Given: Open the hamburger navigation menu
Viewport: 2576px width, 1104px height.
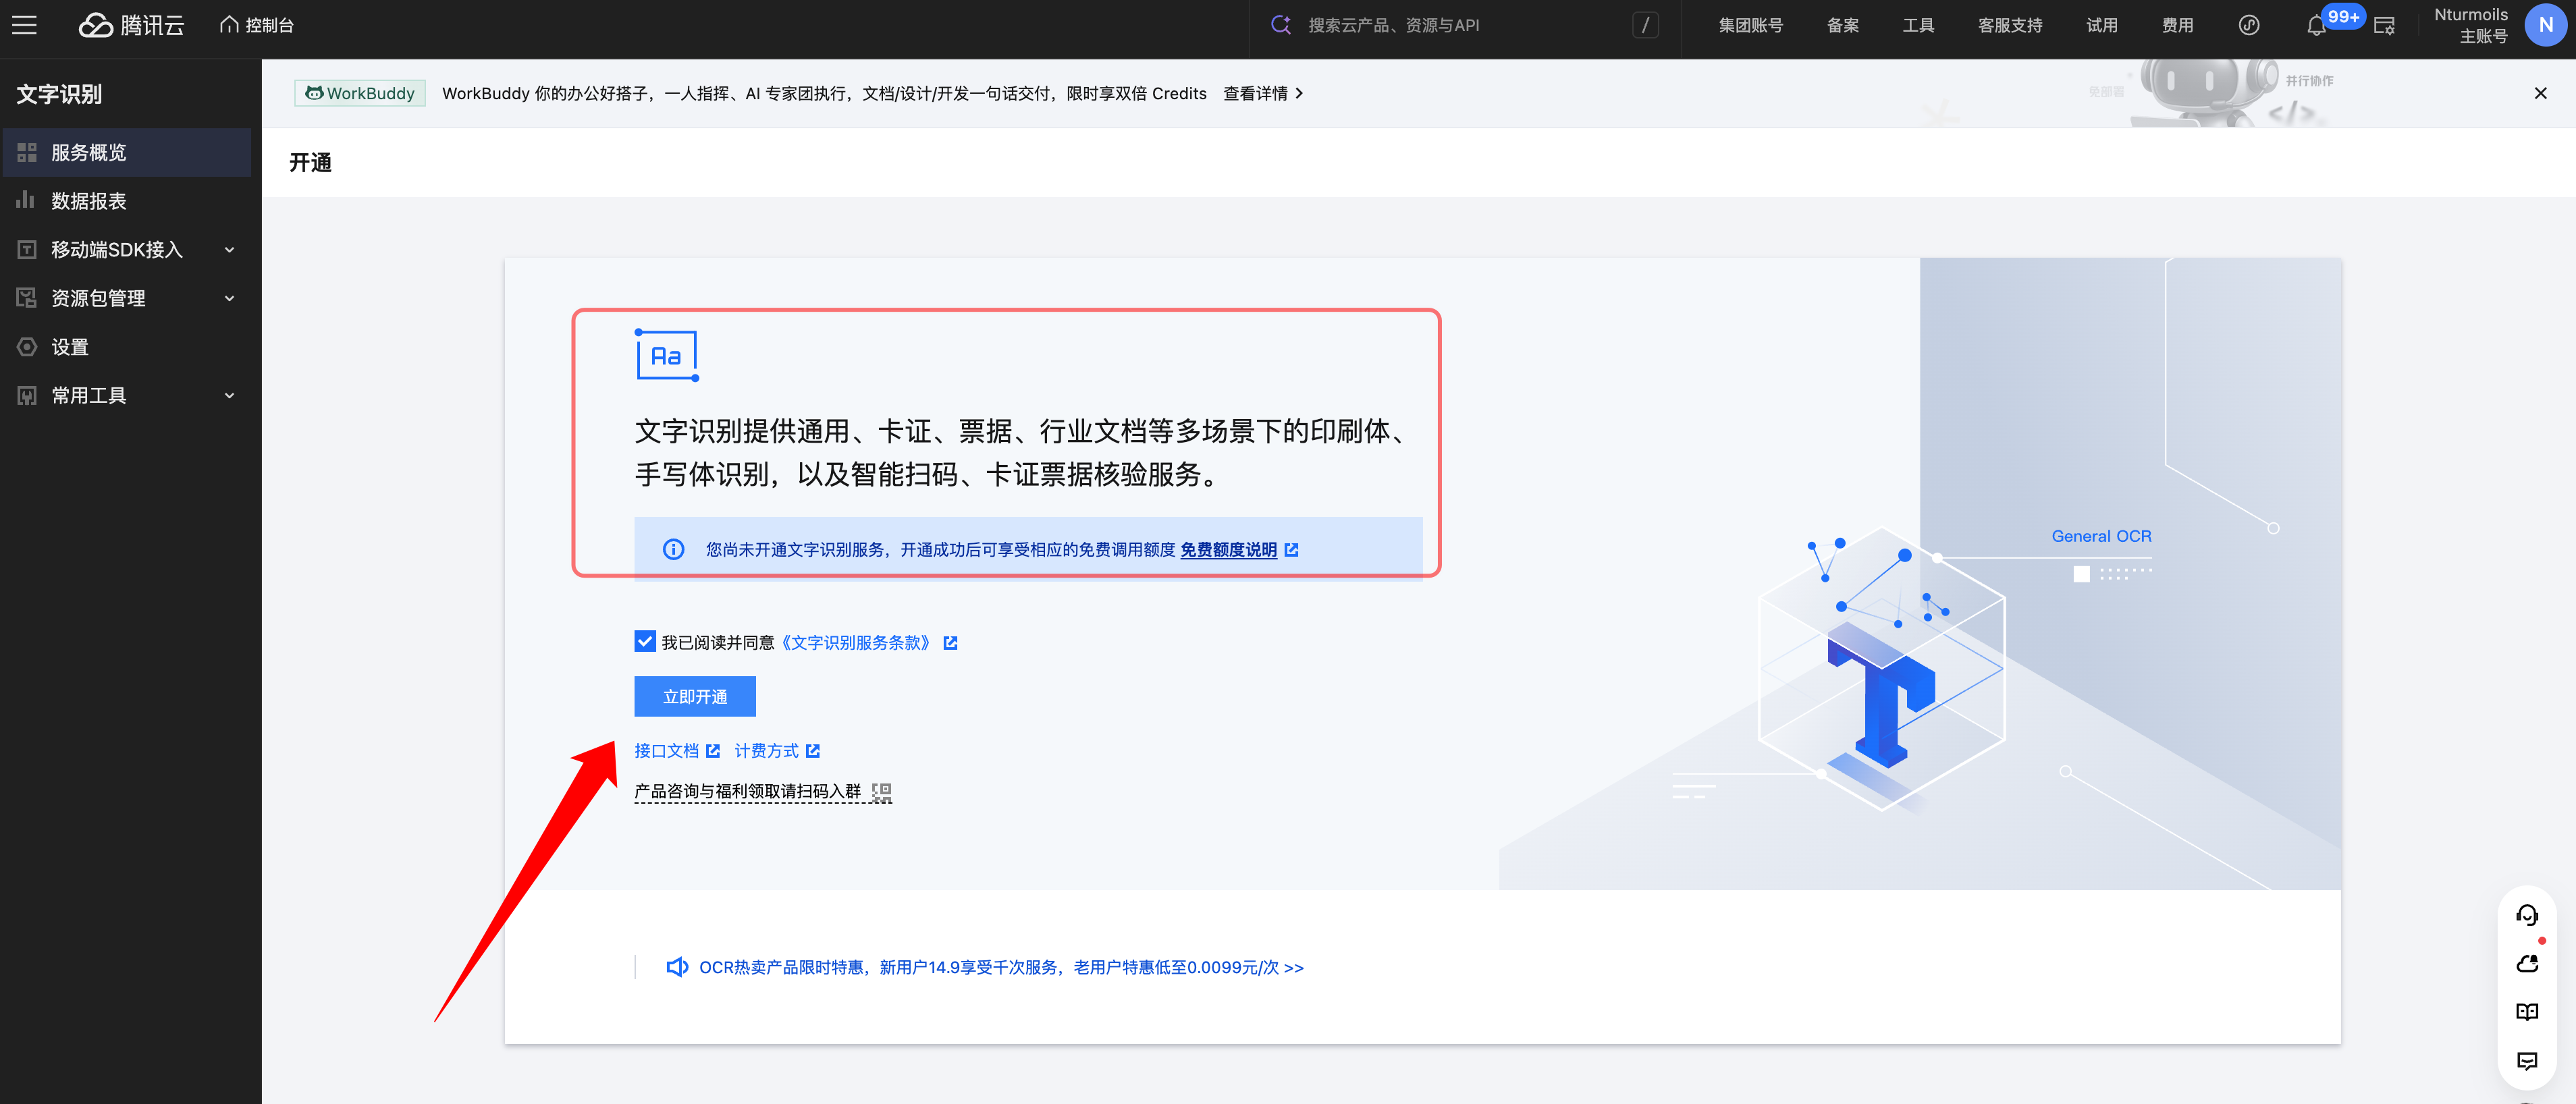Looking at the screenshot, I should coord(24,25).
